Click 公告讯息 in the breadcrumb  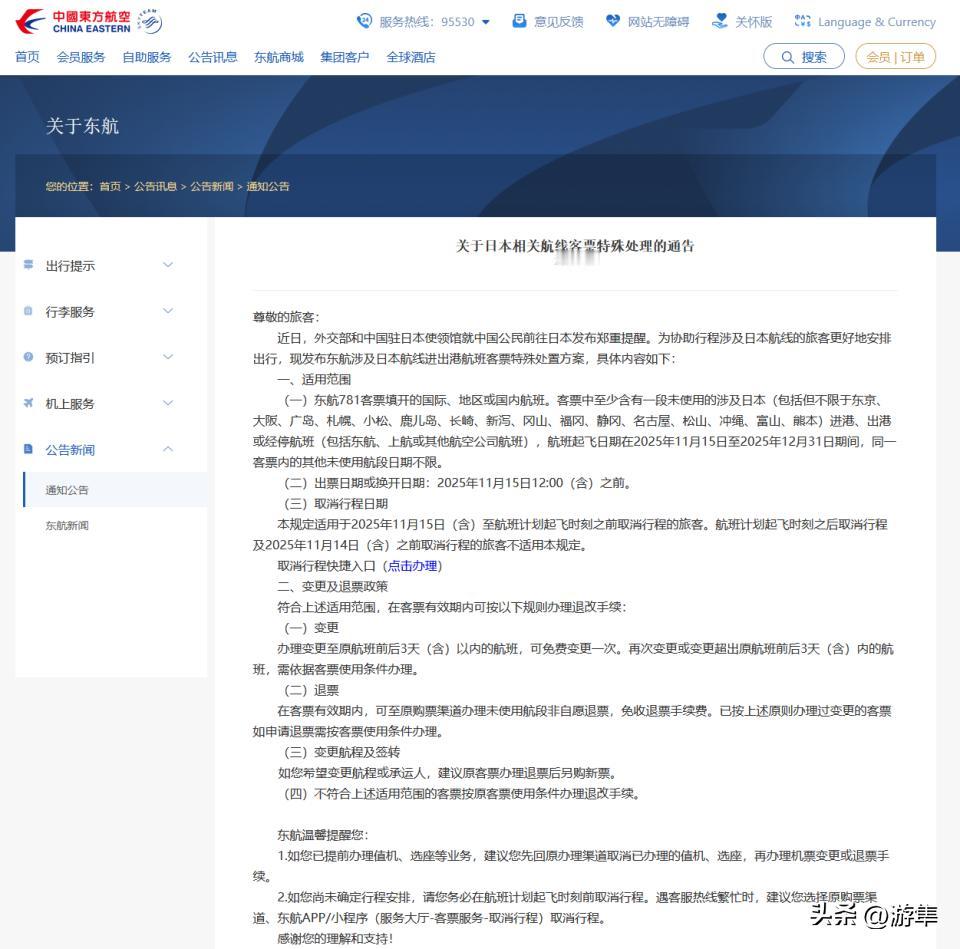tap(156, 186)
